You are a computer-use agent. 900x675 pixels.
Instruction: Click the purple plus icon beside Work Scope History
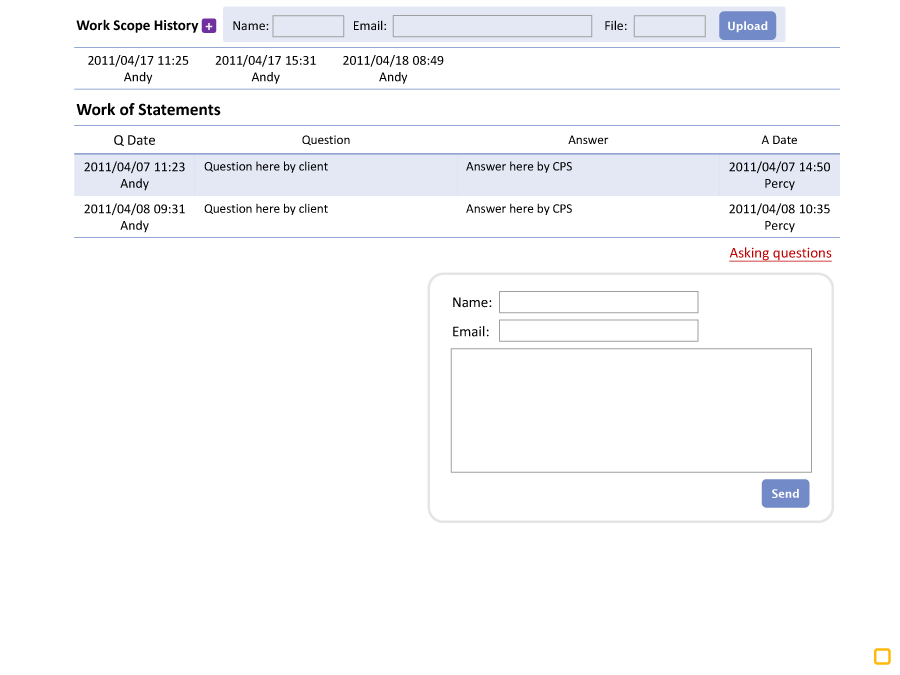209,26
